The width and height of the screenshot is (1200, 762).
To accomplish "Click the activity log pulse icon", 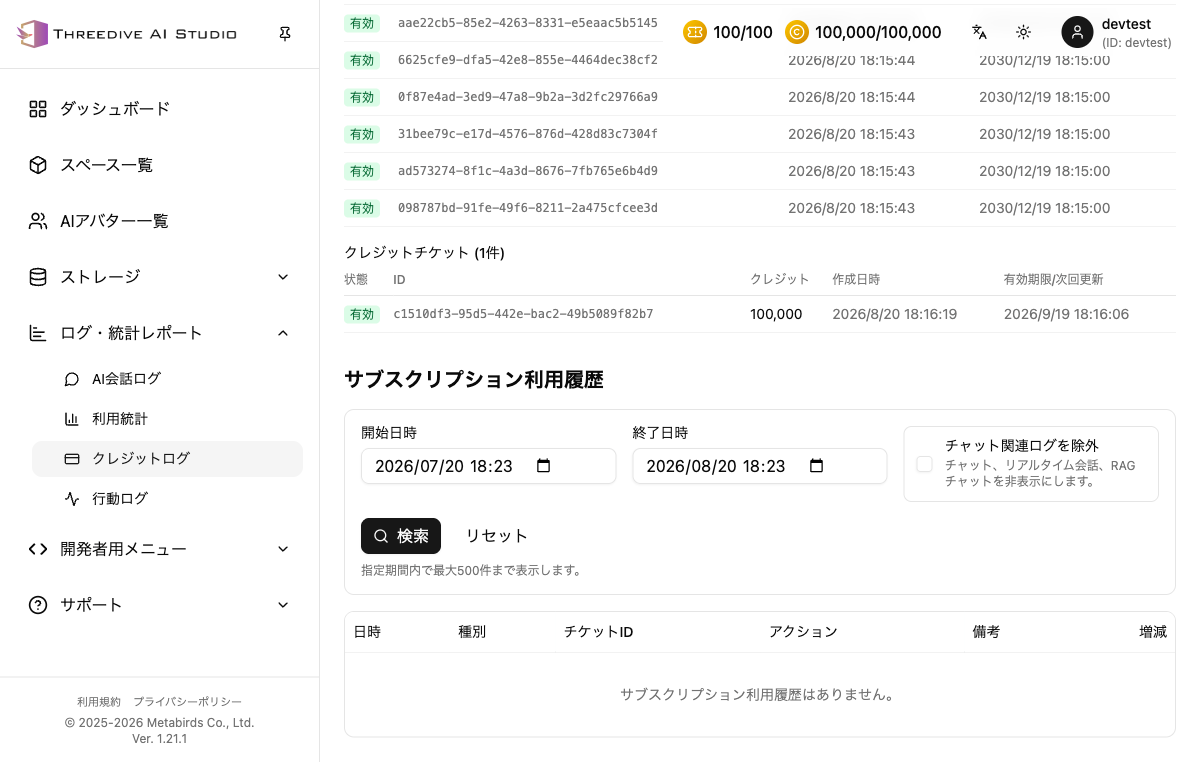I will pos(72,498).
